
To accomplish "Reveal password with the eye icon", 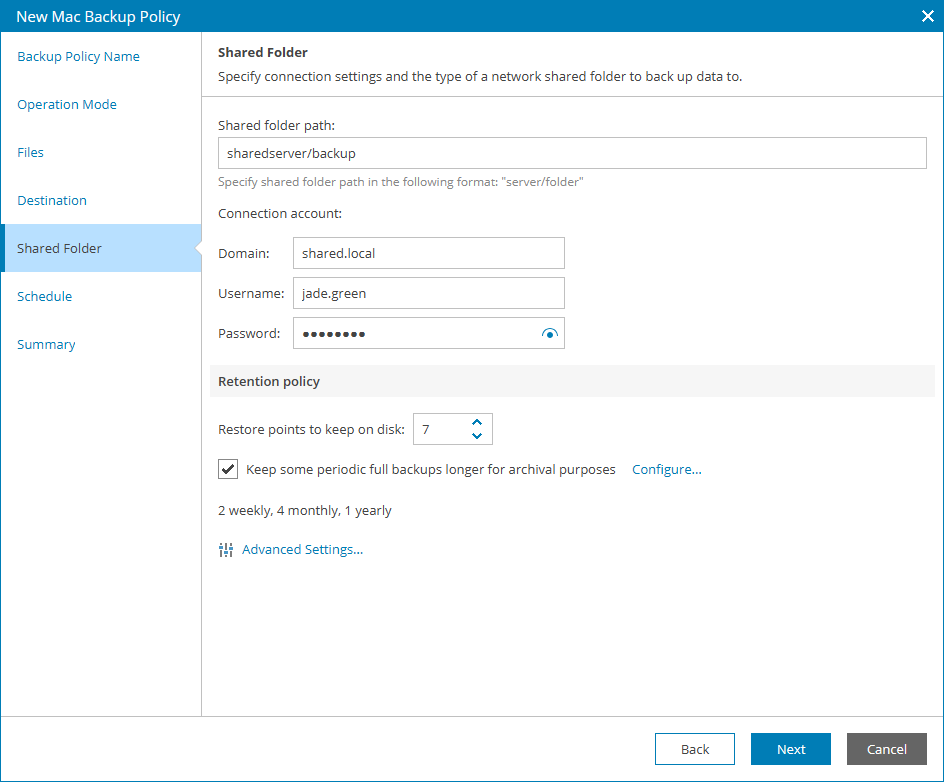I will pyautogui.click(x=549, y=334).
